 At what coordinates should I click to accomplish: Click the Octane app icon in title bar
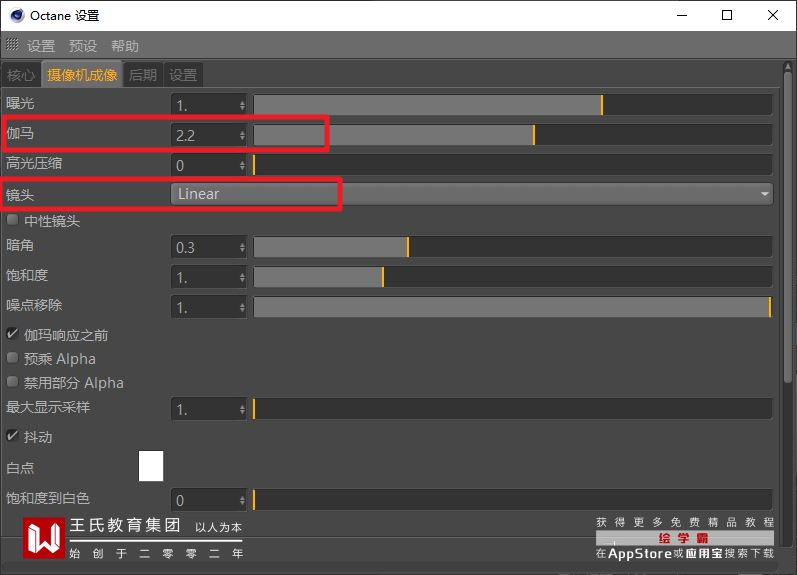pyautogui.click(x=17, y=15)
